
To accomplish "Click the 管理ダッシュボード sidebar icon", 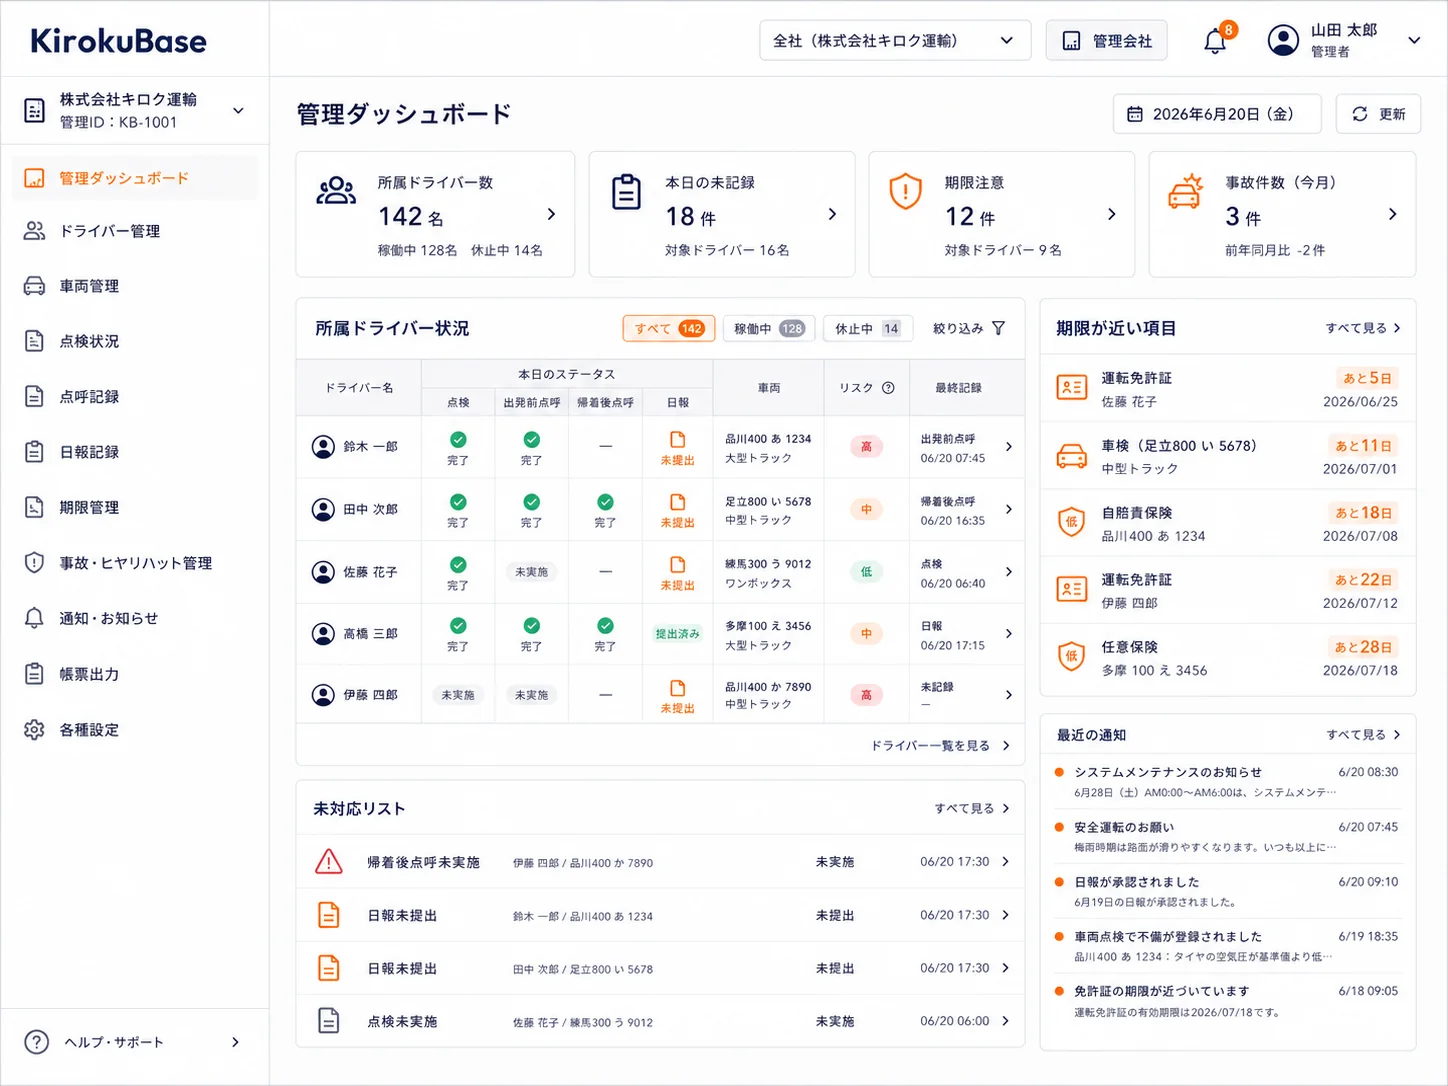I will tap(34, 178).
